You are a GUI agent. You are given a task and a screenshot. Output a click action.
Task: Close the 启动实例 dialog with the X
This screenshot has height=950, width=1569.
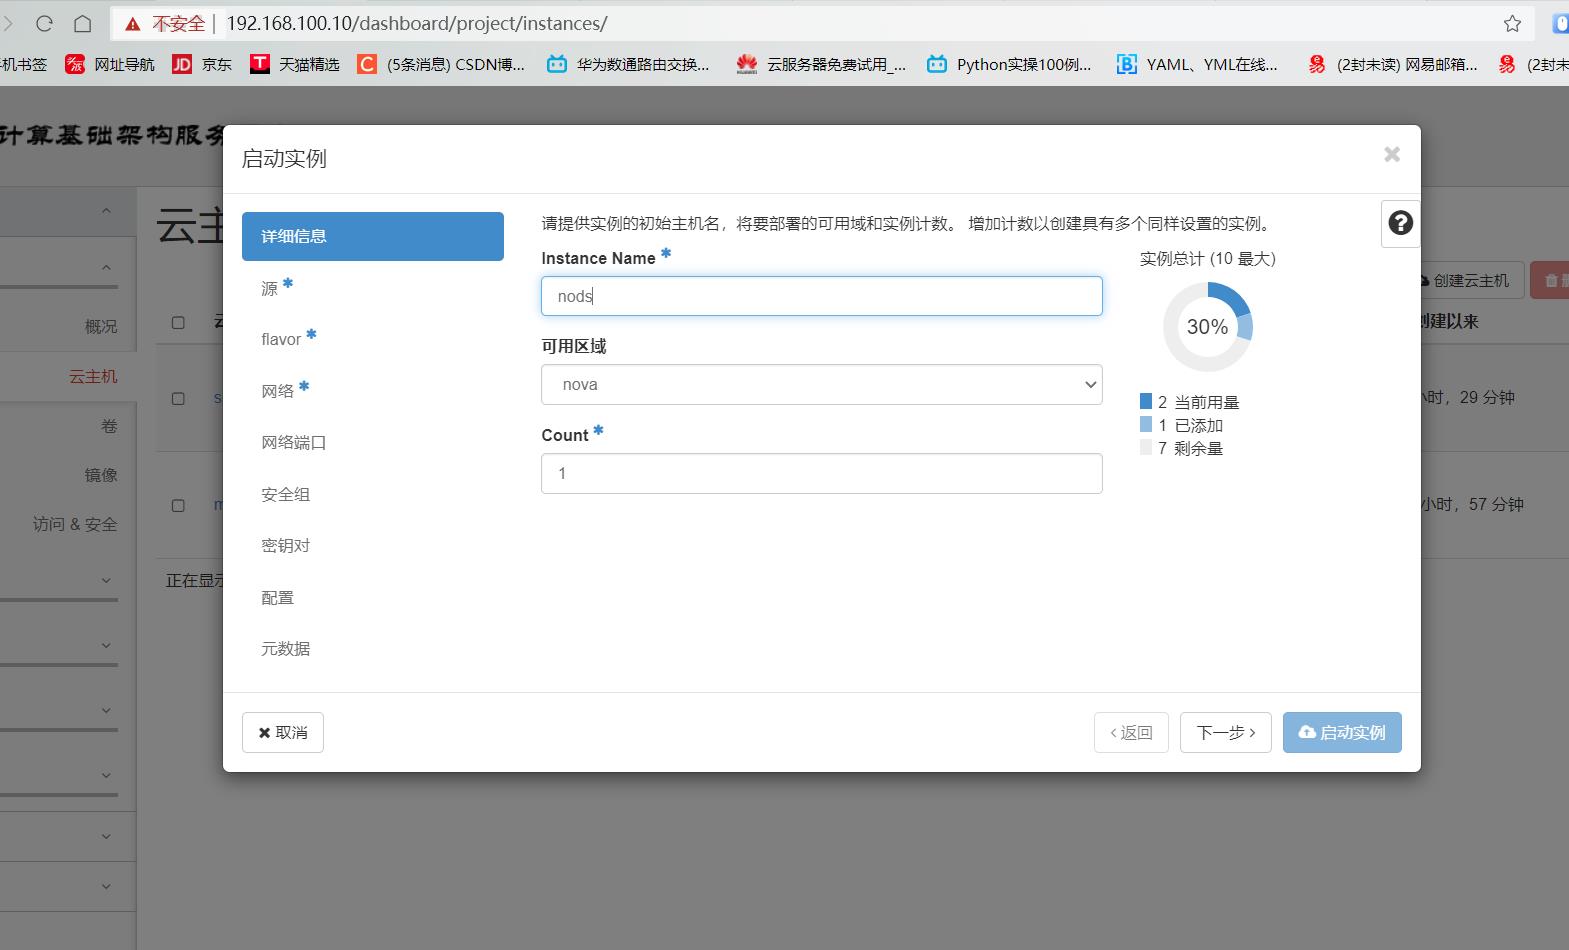(x=1392, y=154)
